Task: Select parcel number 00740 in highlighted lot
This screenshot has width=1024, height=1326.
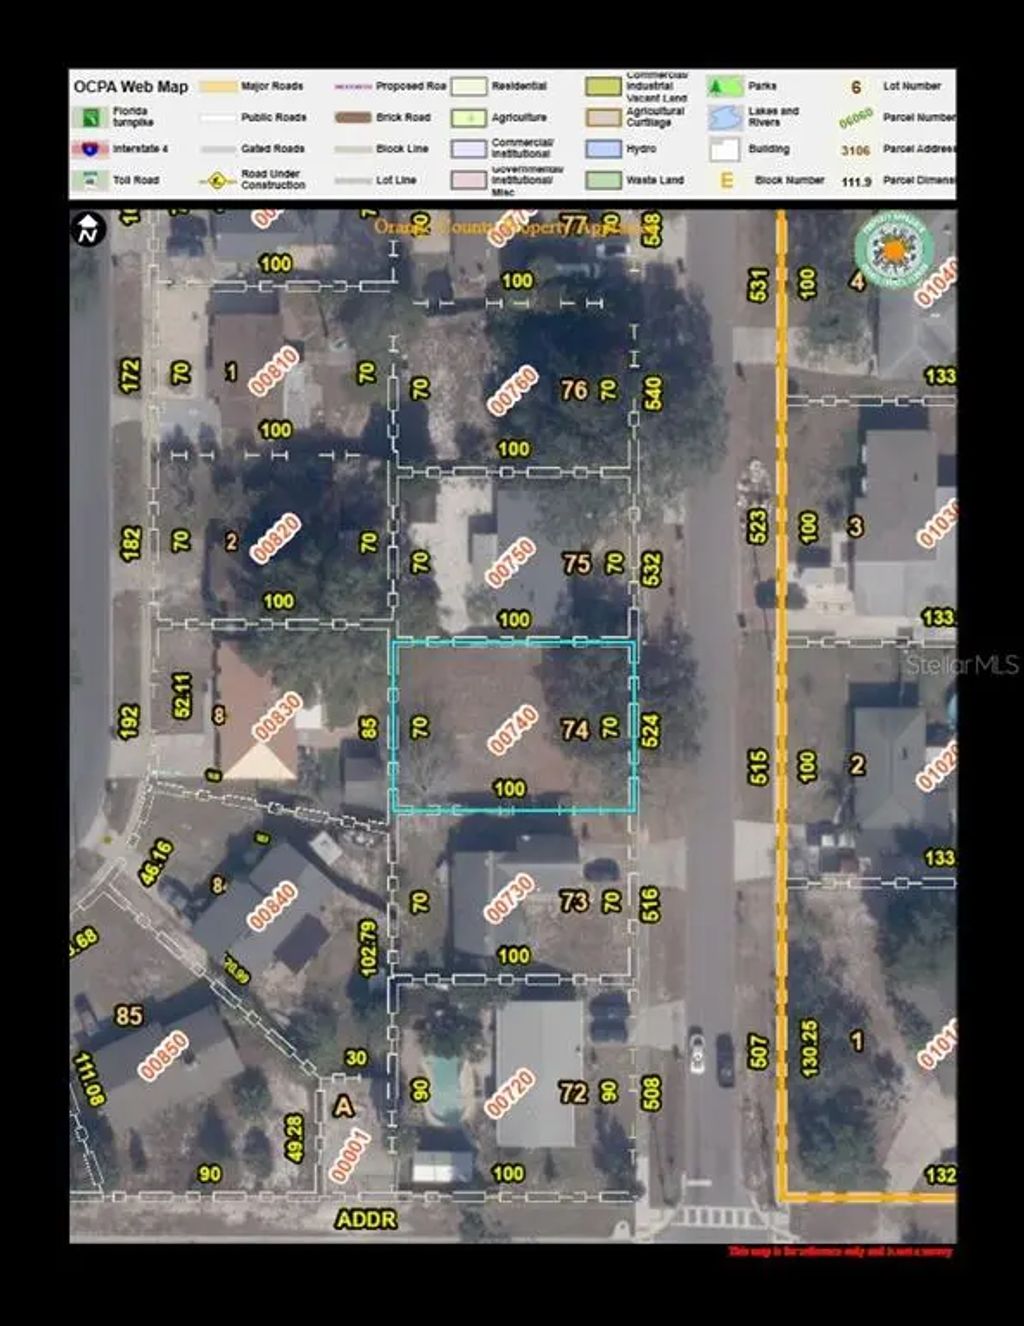Action: 513,731
